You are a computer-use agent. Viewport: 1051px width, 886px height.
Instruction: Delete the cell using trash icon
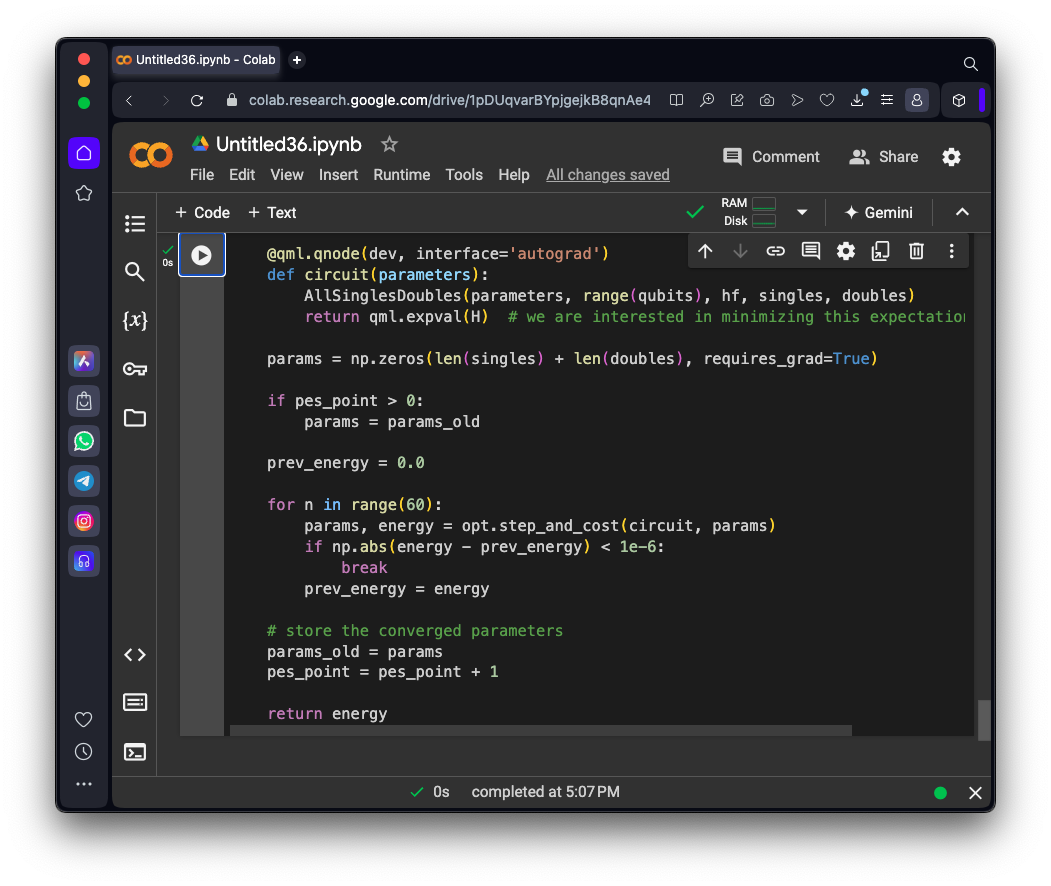(x=916, y=251)
